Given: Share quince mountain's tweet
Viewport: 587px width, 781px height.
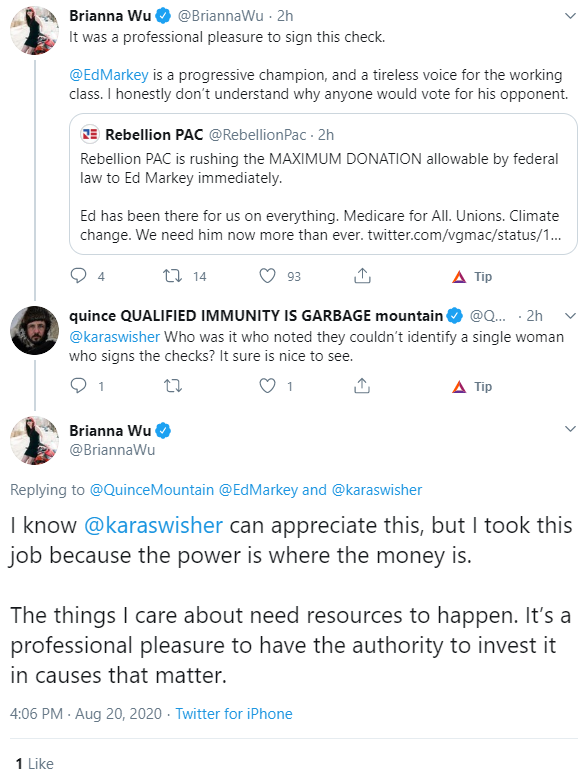Looking at the screenshot, I should click(362, 386).
